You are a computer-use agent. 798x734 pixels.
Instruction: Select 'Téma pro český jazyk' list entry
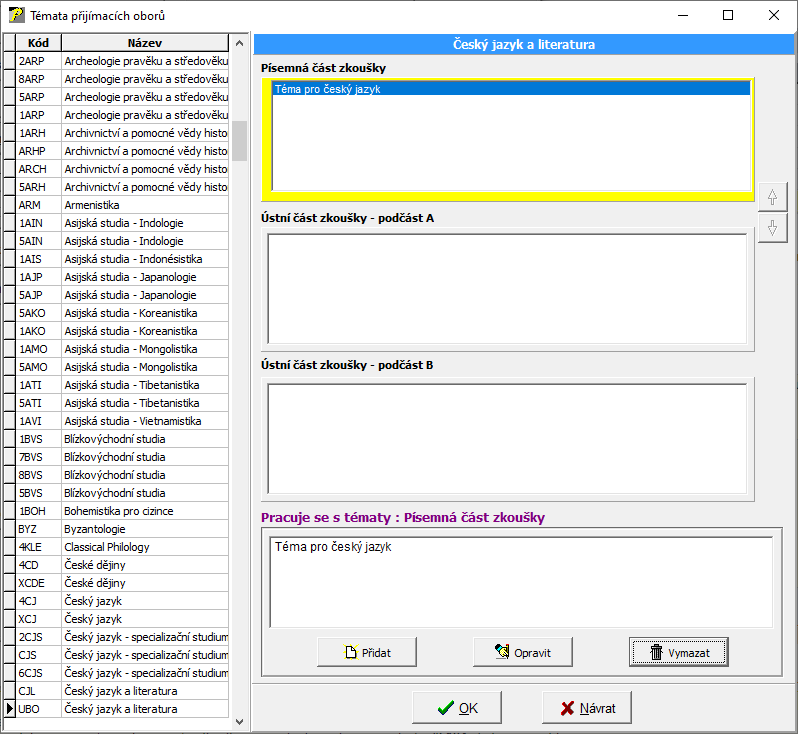tap(510, 89)
